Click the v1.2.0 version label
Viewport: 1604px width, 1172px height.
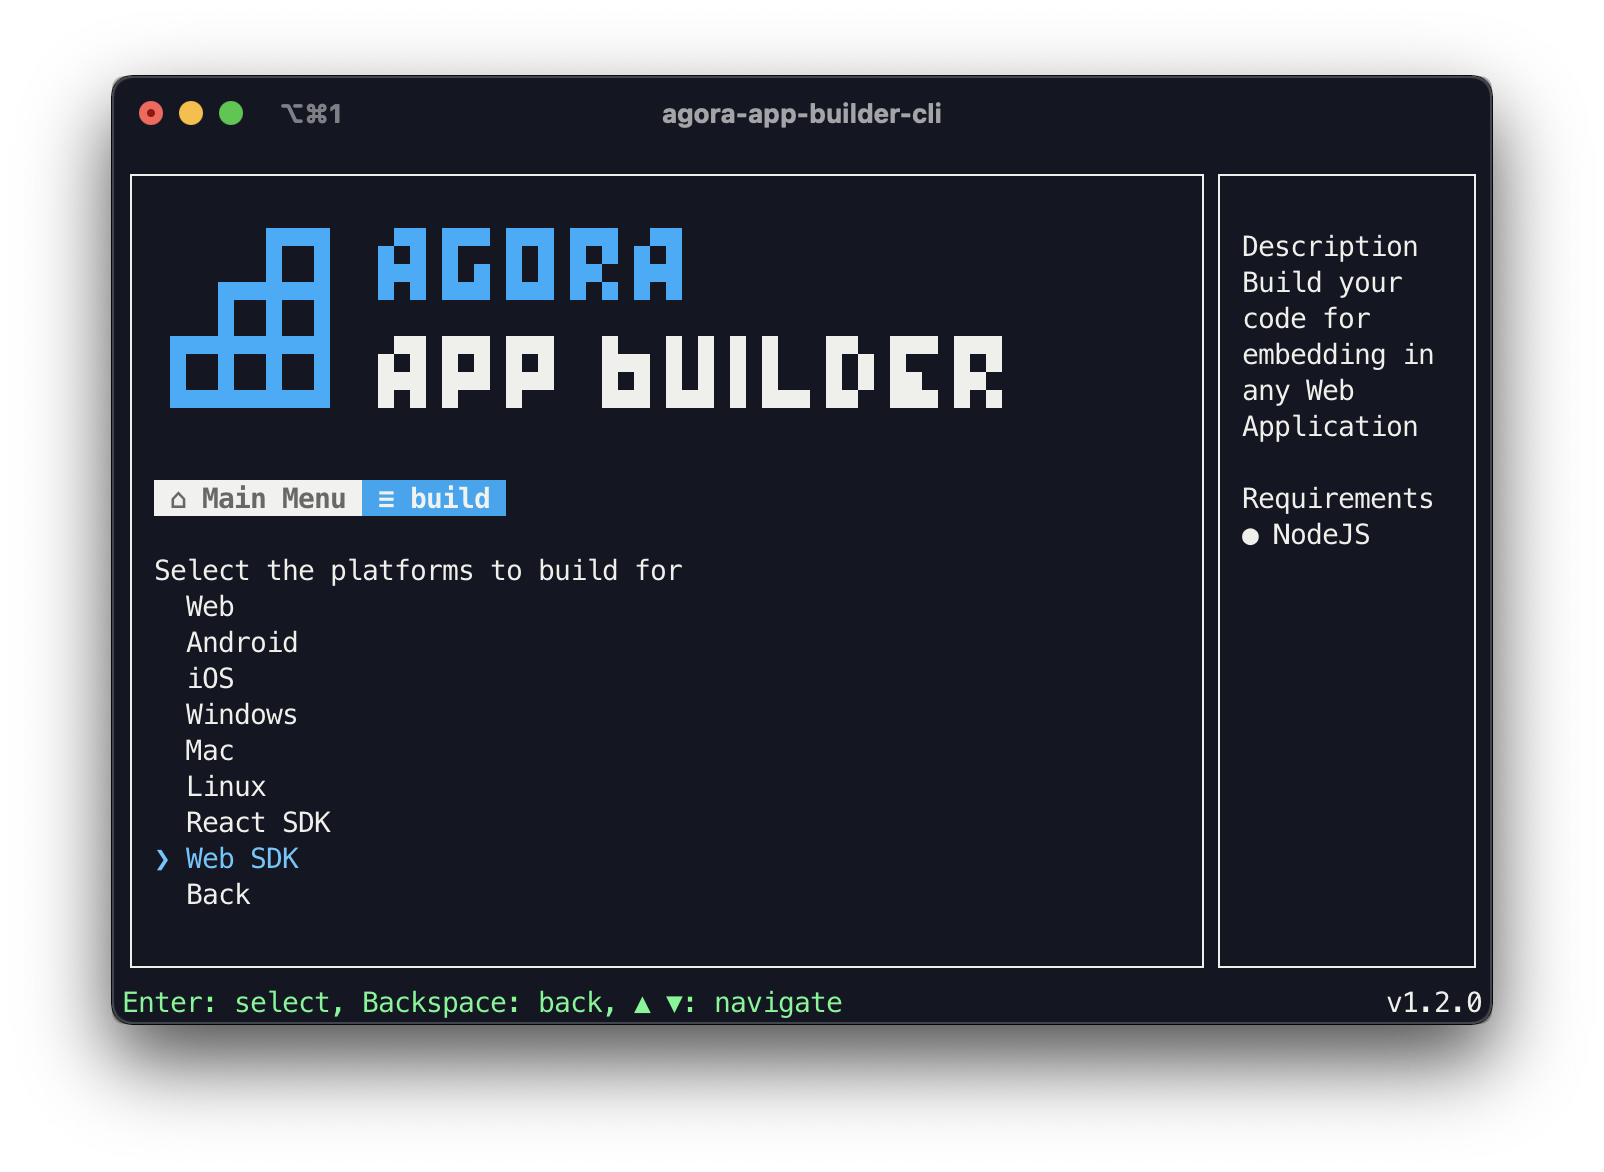pyautogui.click(x=1434, y=1003)
